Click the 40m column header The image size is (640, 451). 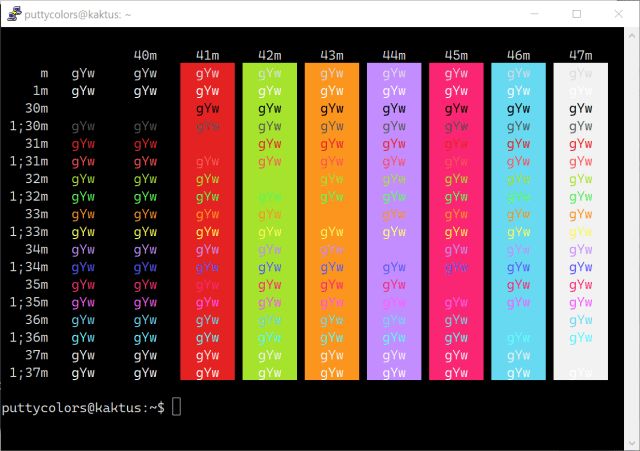click(145, 55)
